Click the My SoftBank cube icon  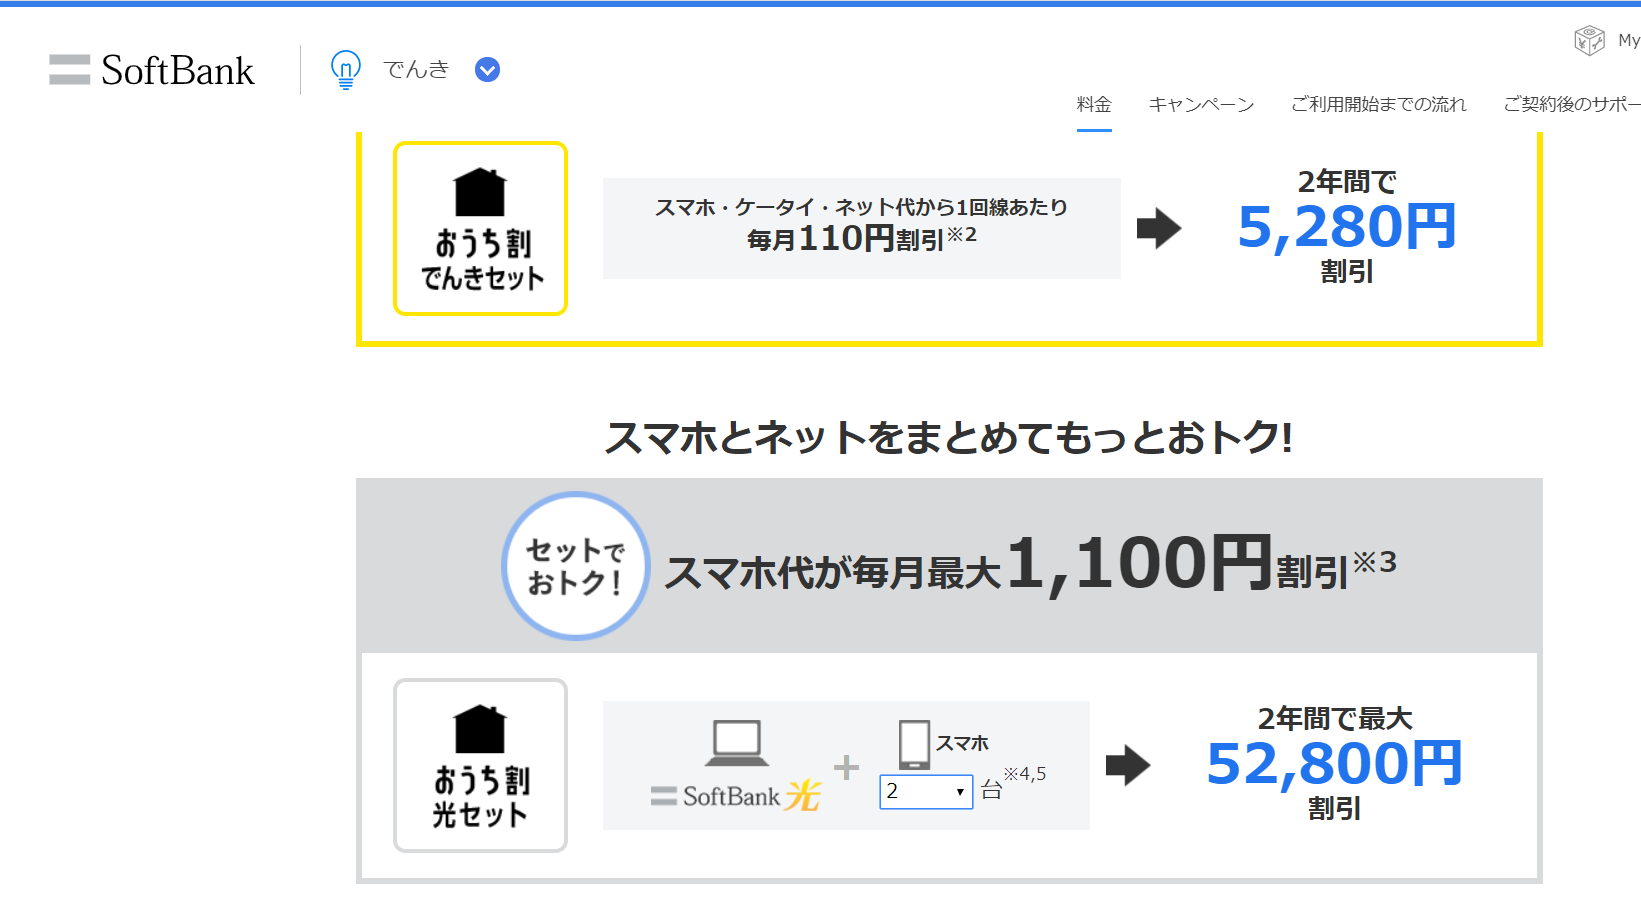pos(1589,40)
